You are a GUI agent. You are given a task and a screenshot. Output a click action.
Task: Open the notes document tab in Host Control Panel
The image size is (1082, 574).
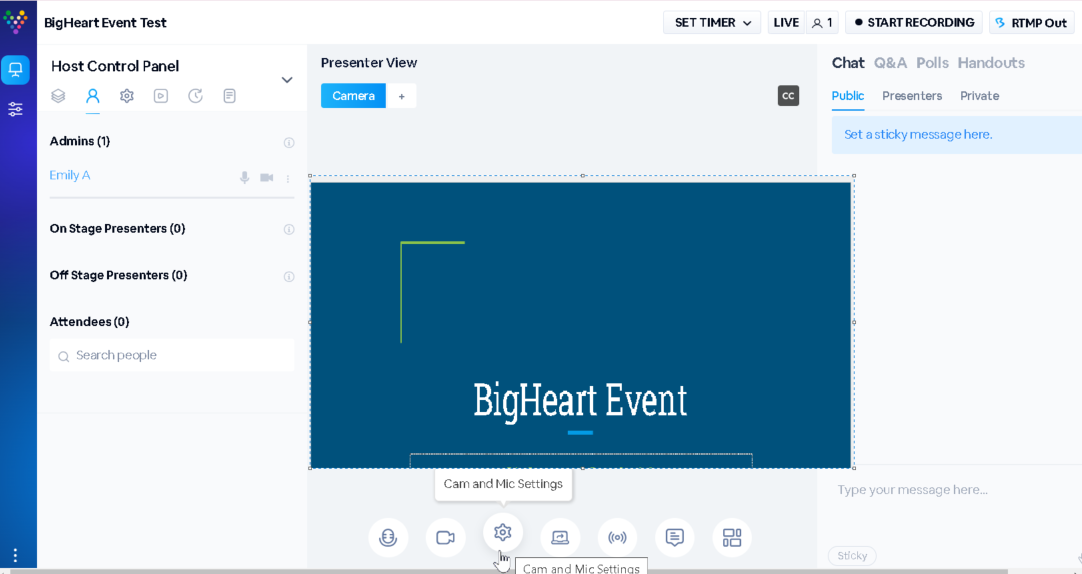tap(230, 96)
